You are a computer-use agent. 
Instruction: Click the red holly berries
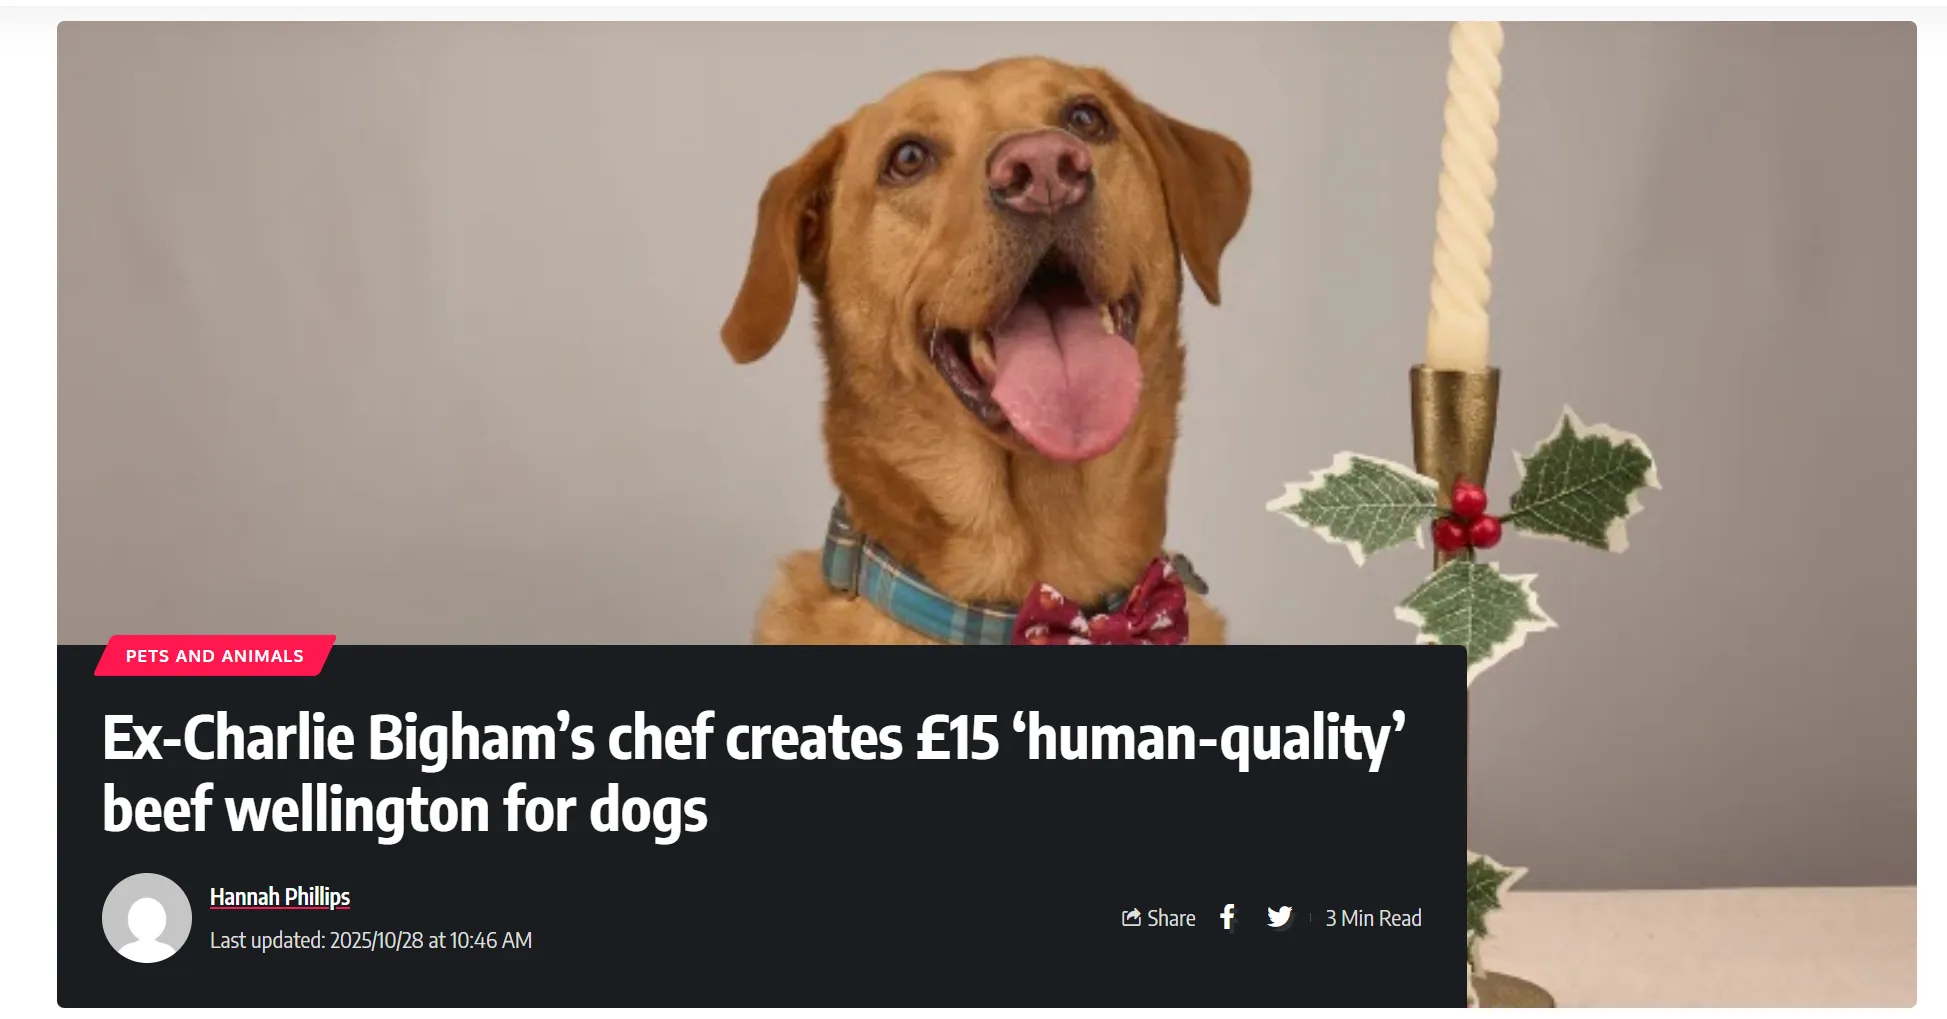(x=1466, y=517)
